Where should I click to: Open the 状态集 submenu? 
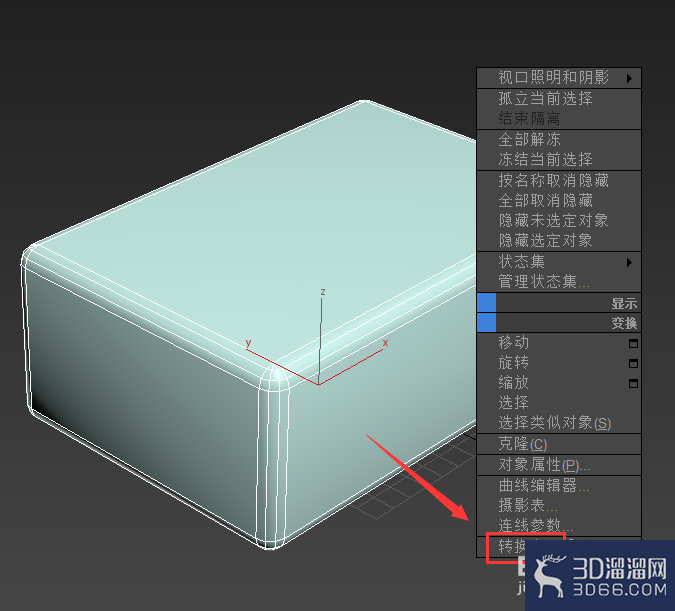559,262
